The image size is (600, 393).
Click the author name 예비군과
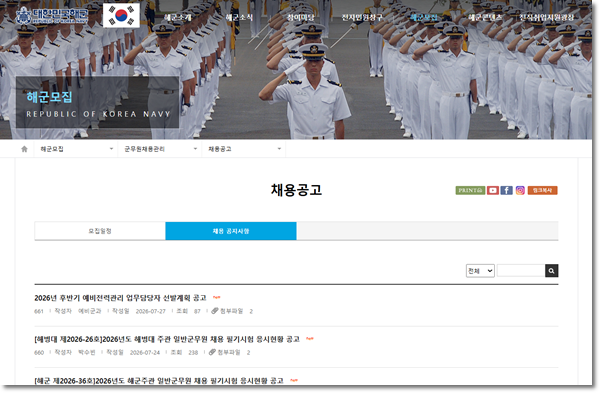click(90, 311)
